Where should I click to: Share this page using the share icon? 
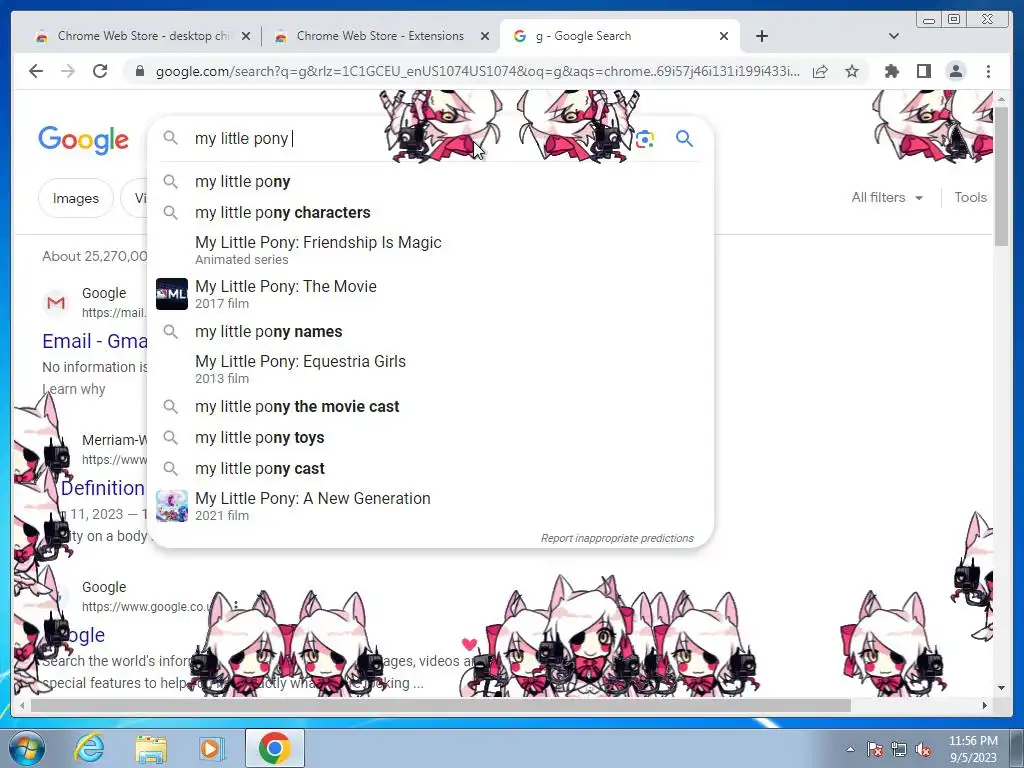click(x=820, y=71)
